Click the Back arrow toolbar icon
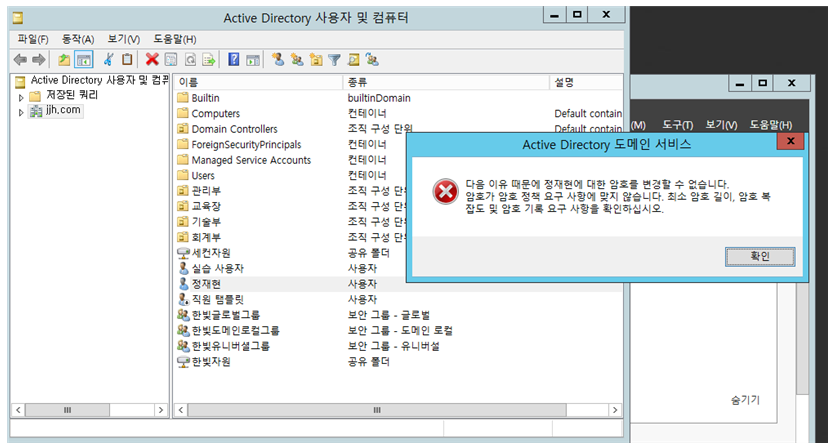Image resolution: width=833 pixels, height=448 pixels. coord(20,60)
